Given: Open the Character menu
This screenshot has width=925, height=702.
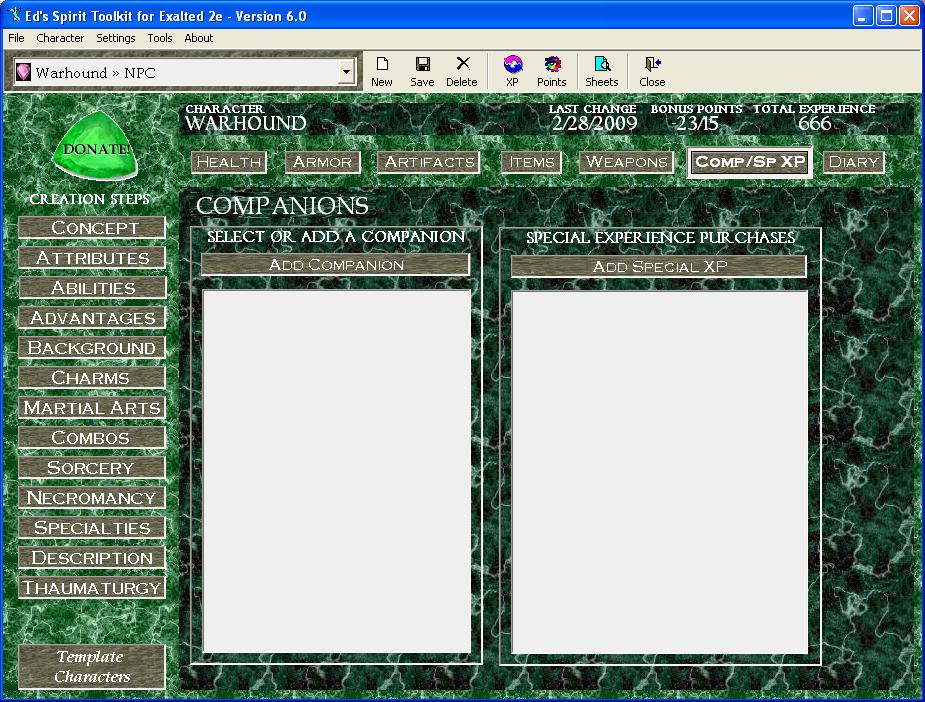Looking at the screenshot, I should [60, 38].
